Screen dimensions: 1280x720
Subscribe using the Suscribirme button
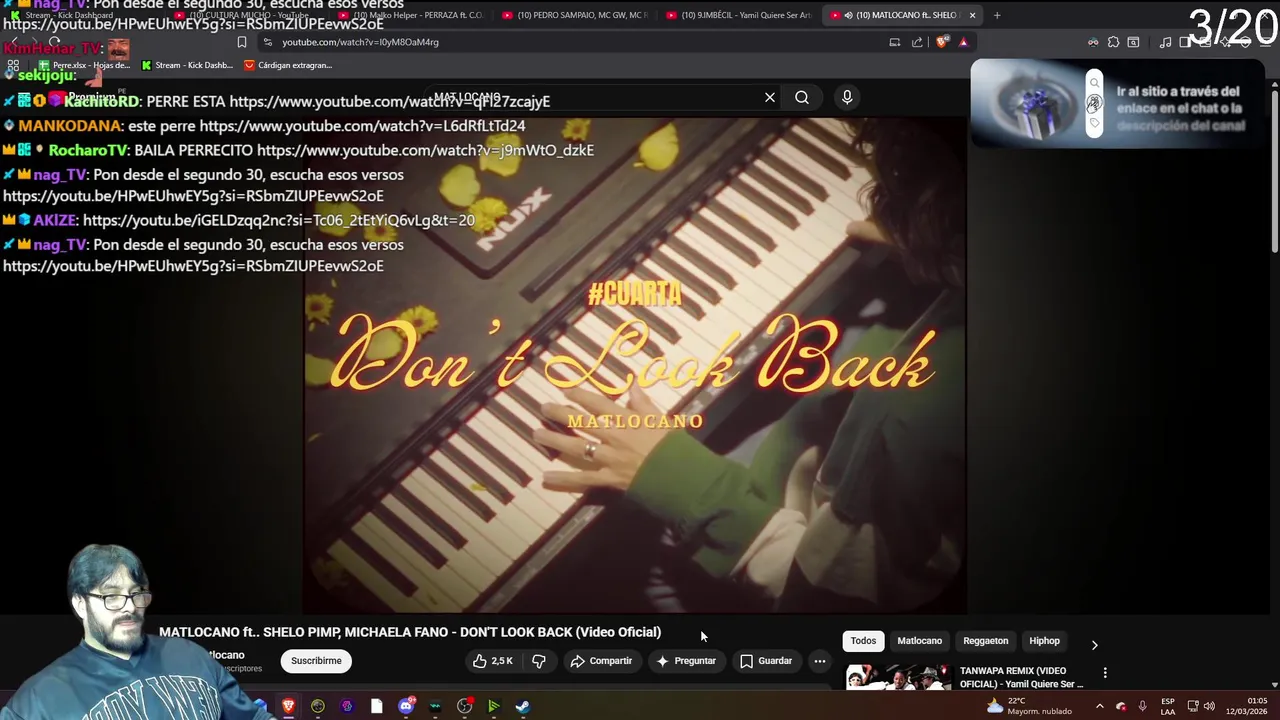coord(316,661)
